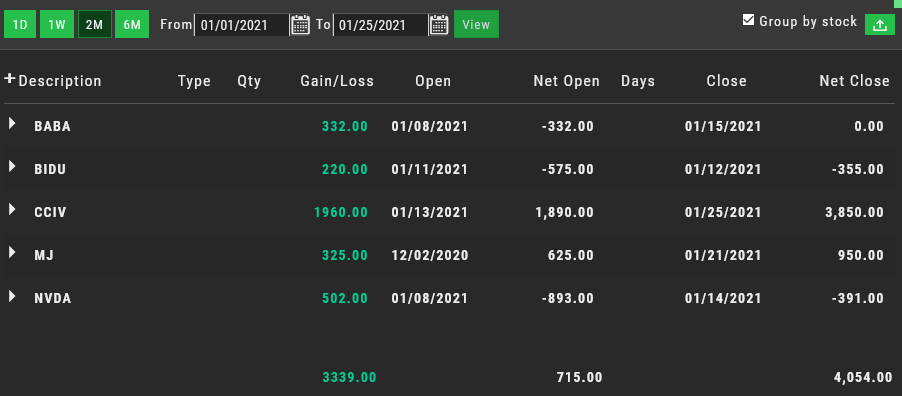The image size is (902, 396).
Task: Select the 1D time range
Action: coord(20,25)
